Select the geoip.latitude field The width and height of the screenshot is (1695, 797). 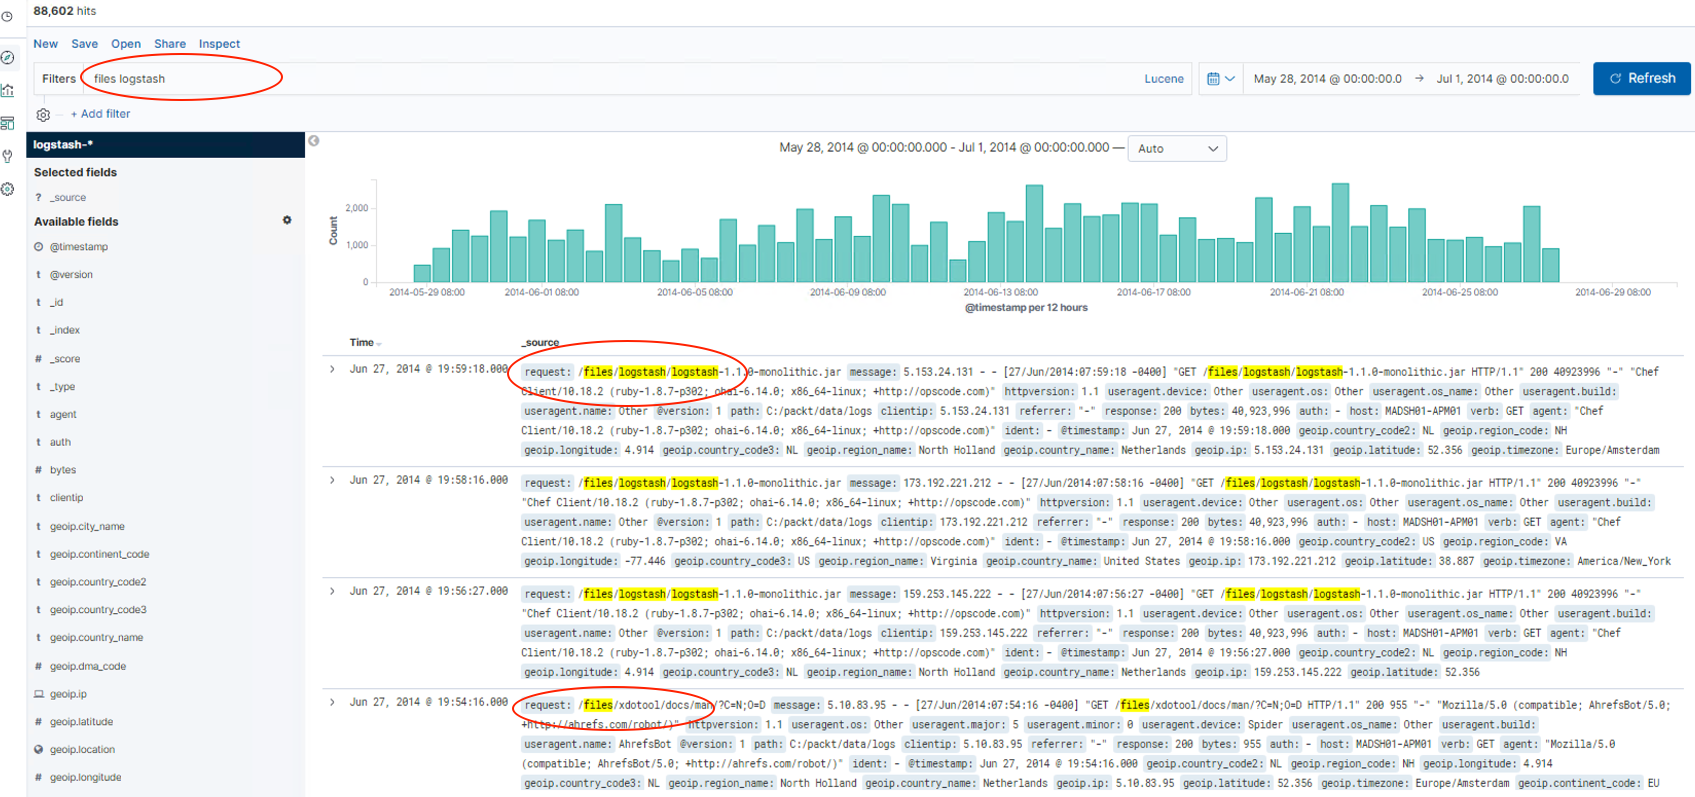click(82, 722)
